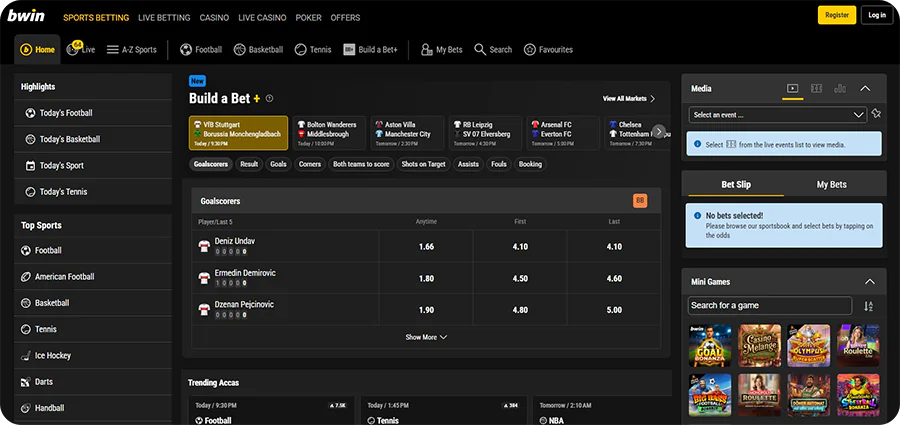Open Favourites star icon

(530, 49)
